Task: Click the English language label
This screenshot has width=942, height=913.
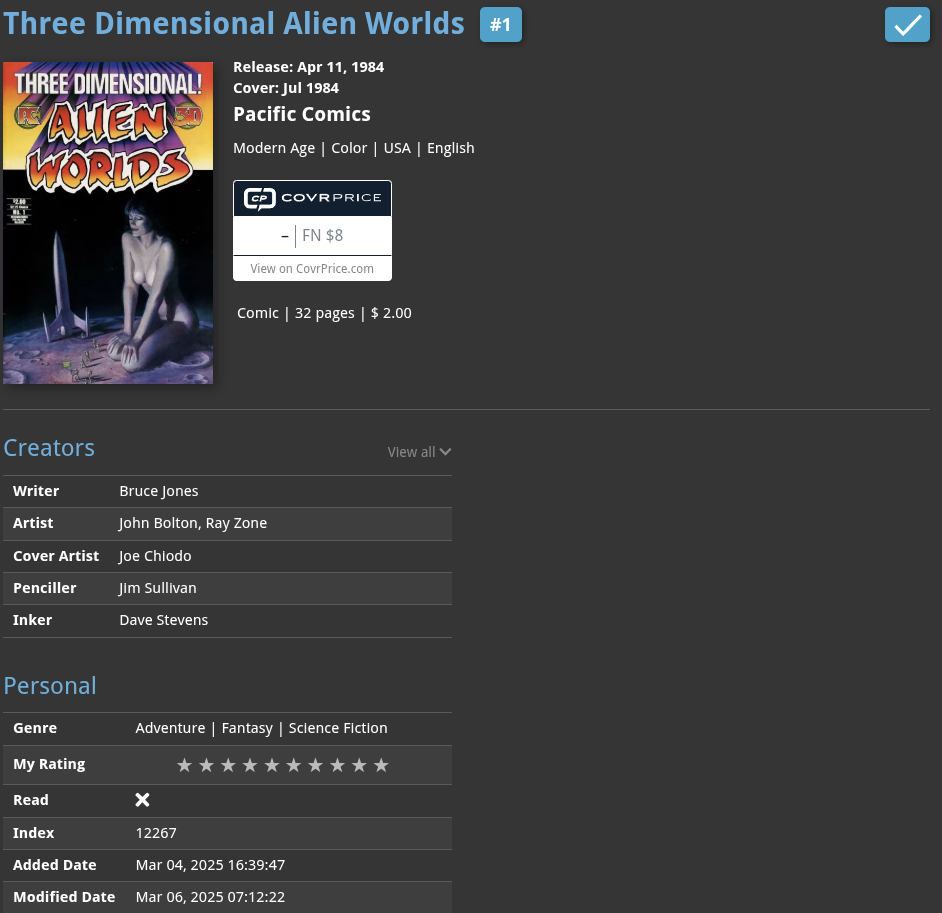Action: coord(451,148)
